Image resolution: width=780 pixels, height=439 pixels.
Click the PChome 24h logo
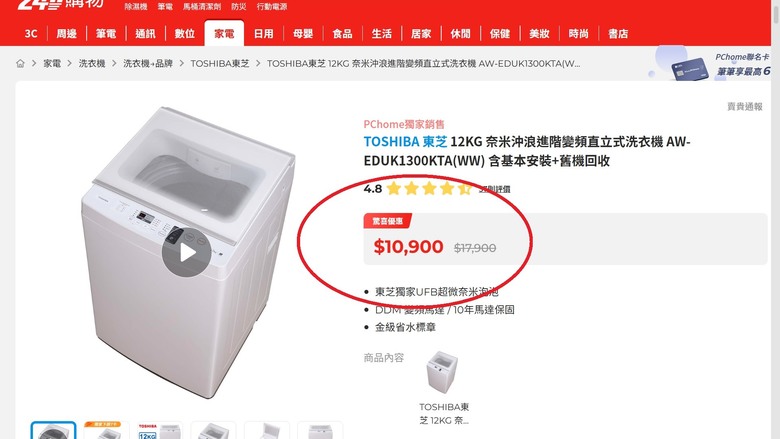click(x=61, y=5)
